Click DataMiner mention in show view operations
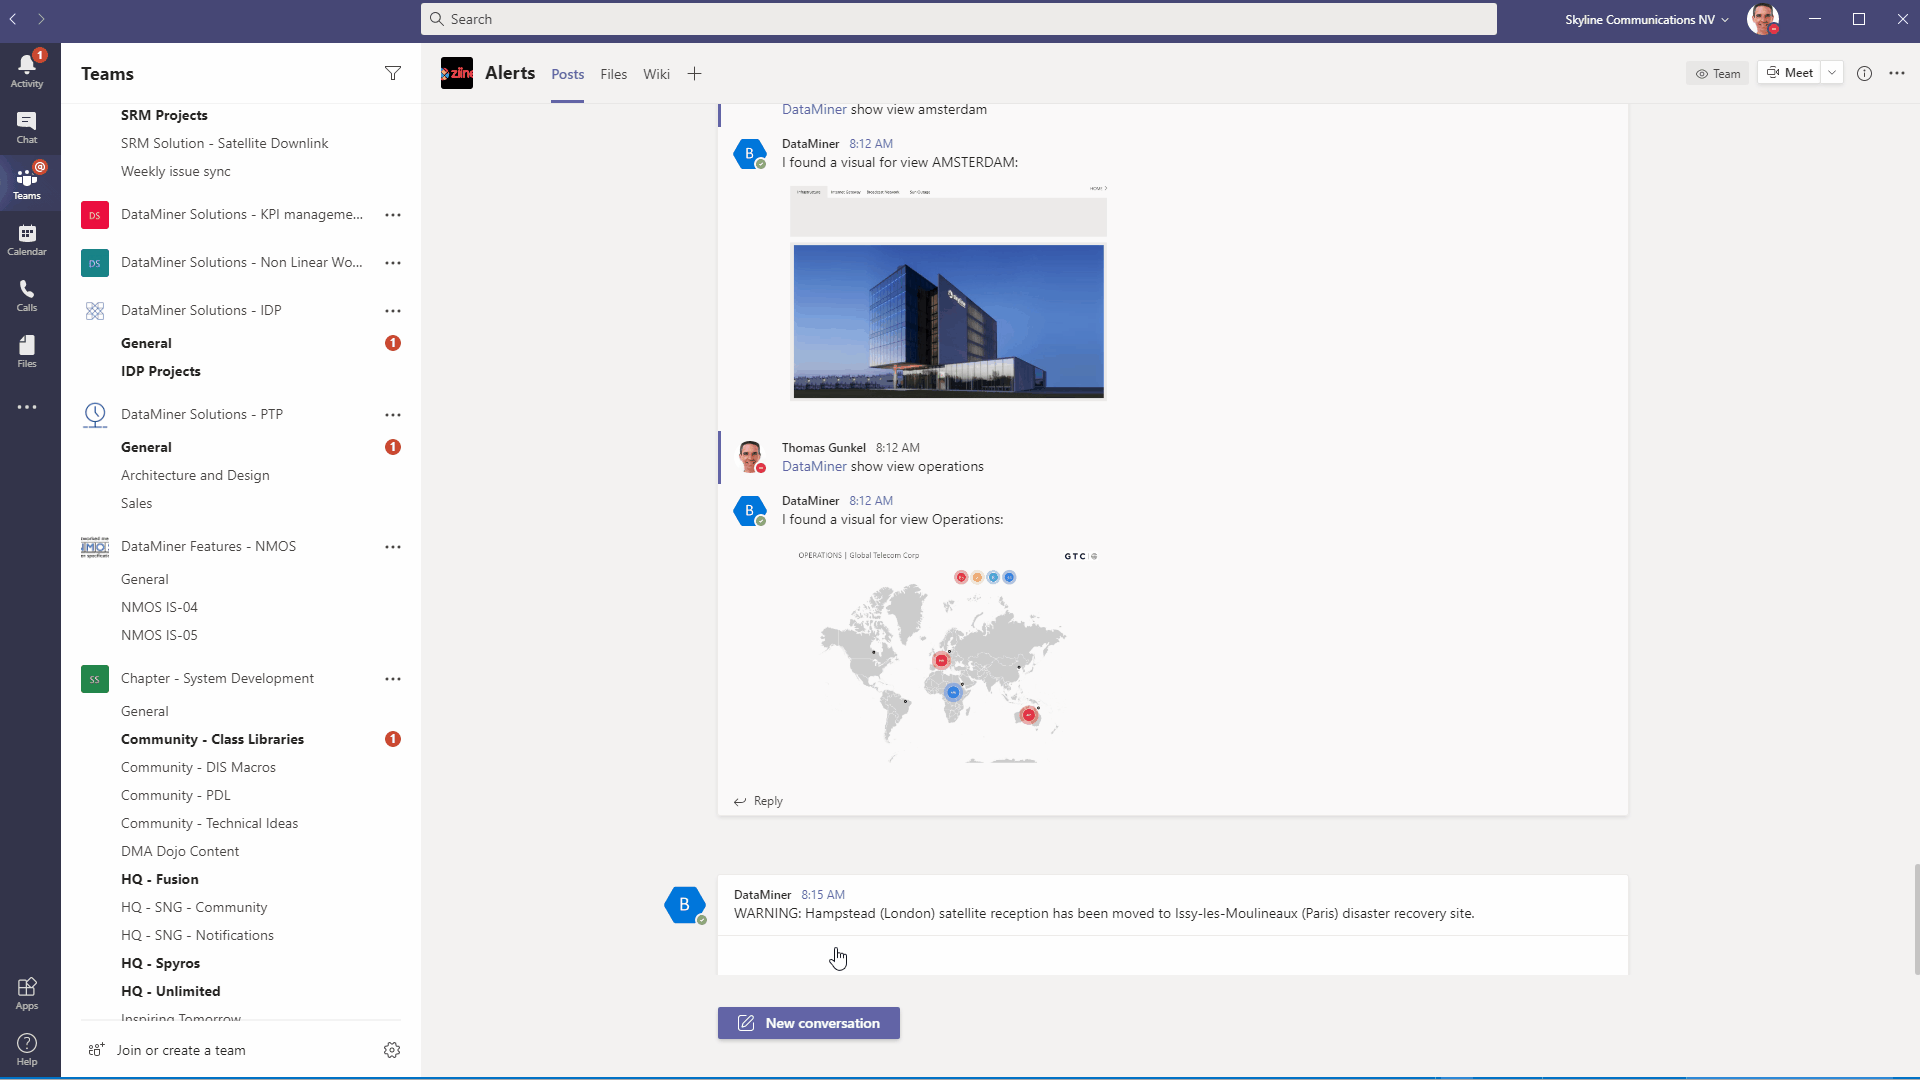Viewport: 1920px width, 1080px height. pyautogui.click(x=814, y=467)
